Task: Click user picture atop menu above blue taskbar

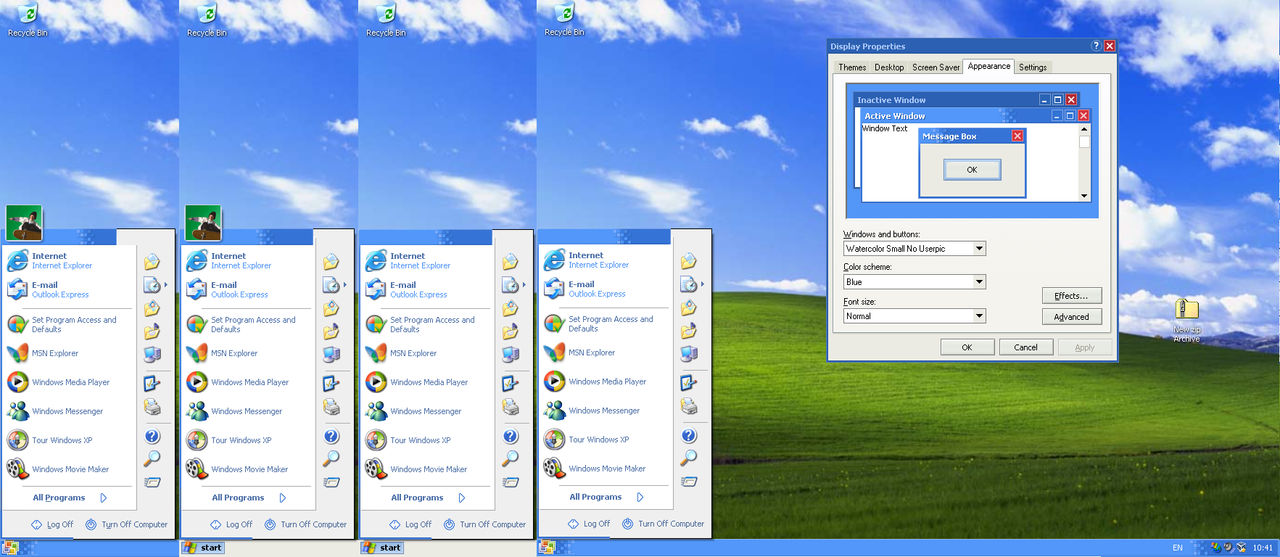Action: 23,222
